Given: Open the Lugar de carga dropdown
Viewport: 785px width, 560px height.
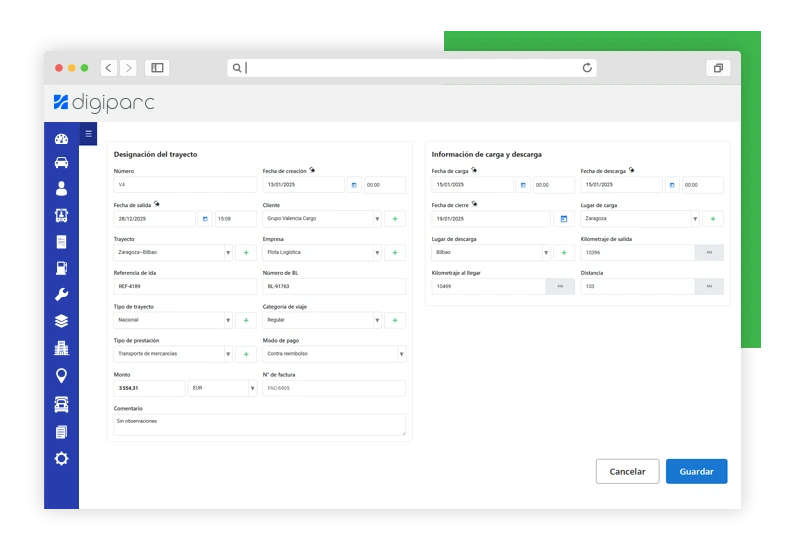Looking at the screenshot, I should [695, 219].
